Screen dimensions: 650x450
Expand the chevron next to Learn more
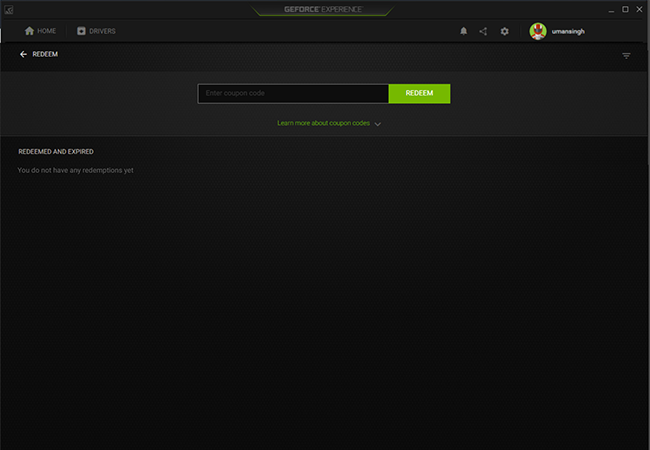(x=378, y=124)
